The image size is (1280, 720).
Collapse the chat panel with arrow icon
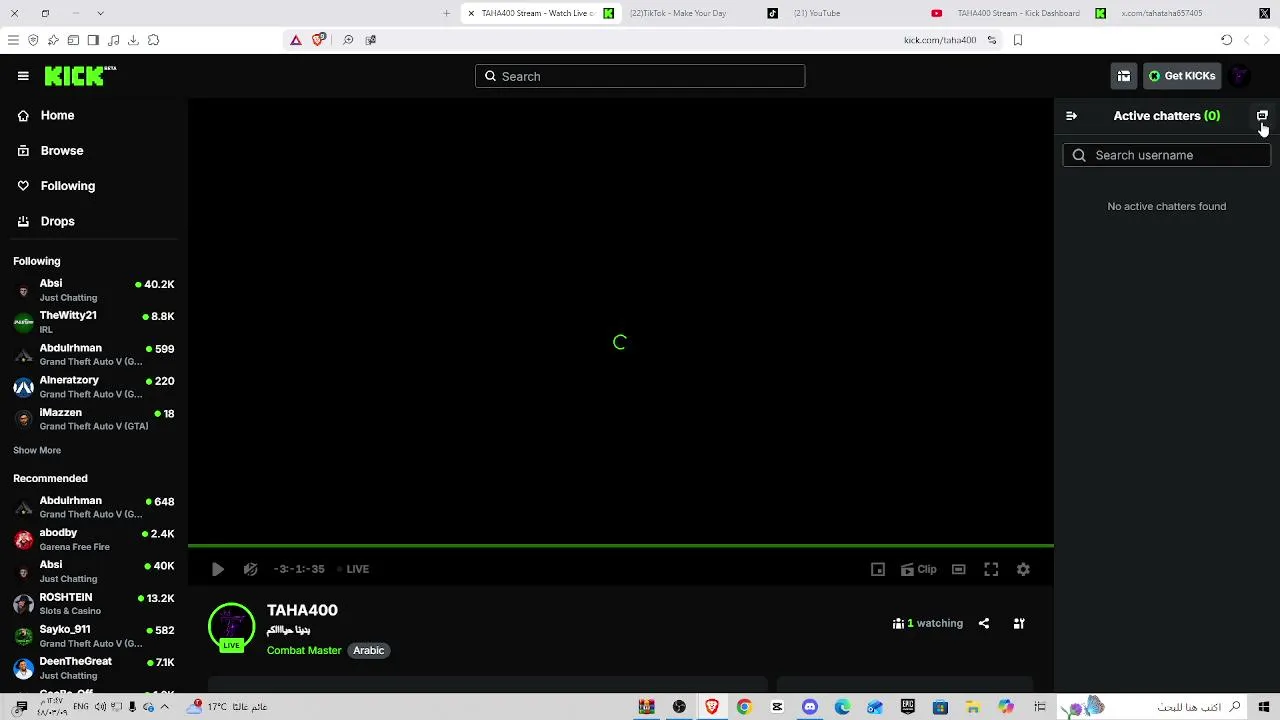(1071, 116)
